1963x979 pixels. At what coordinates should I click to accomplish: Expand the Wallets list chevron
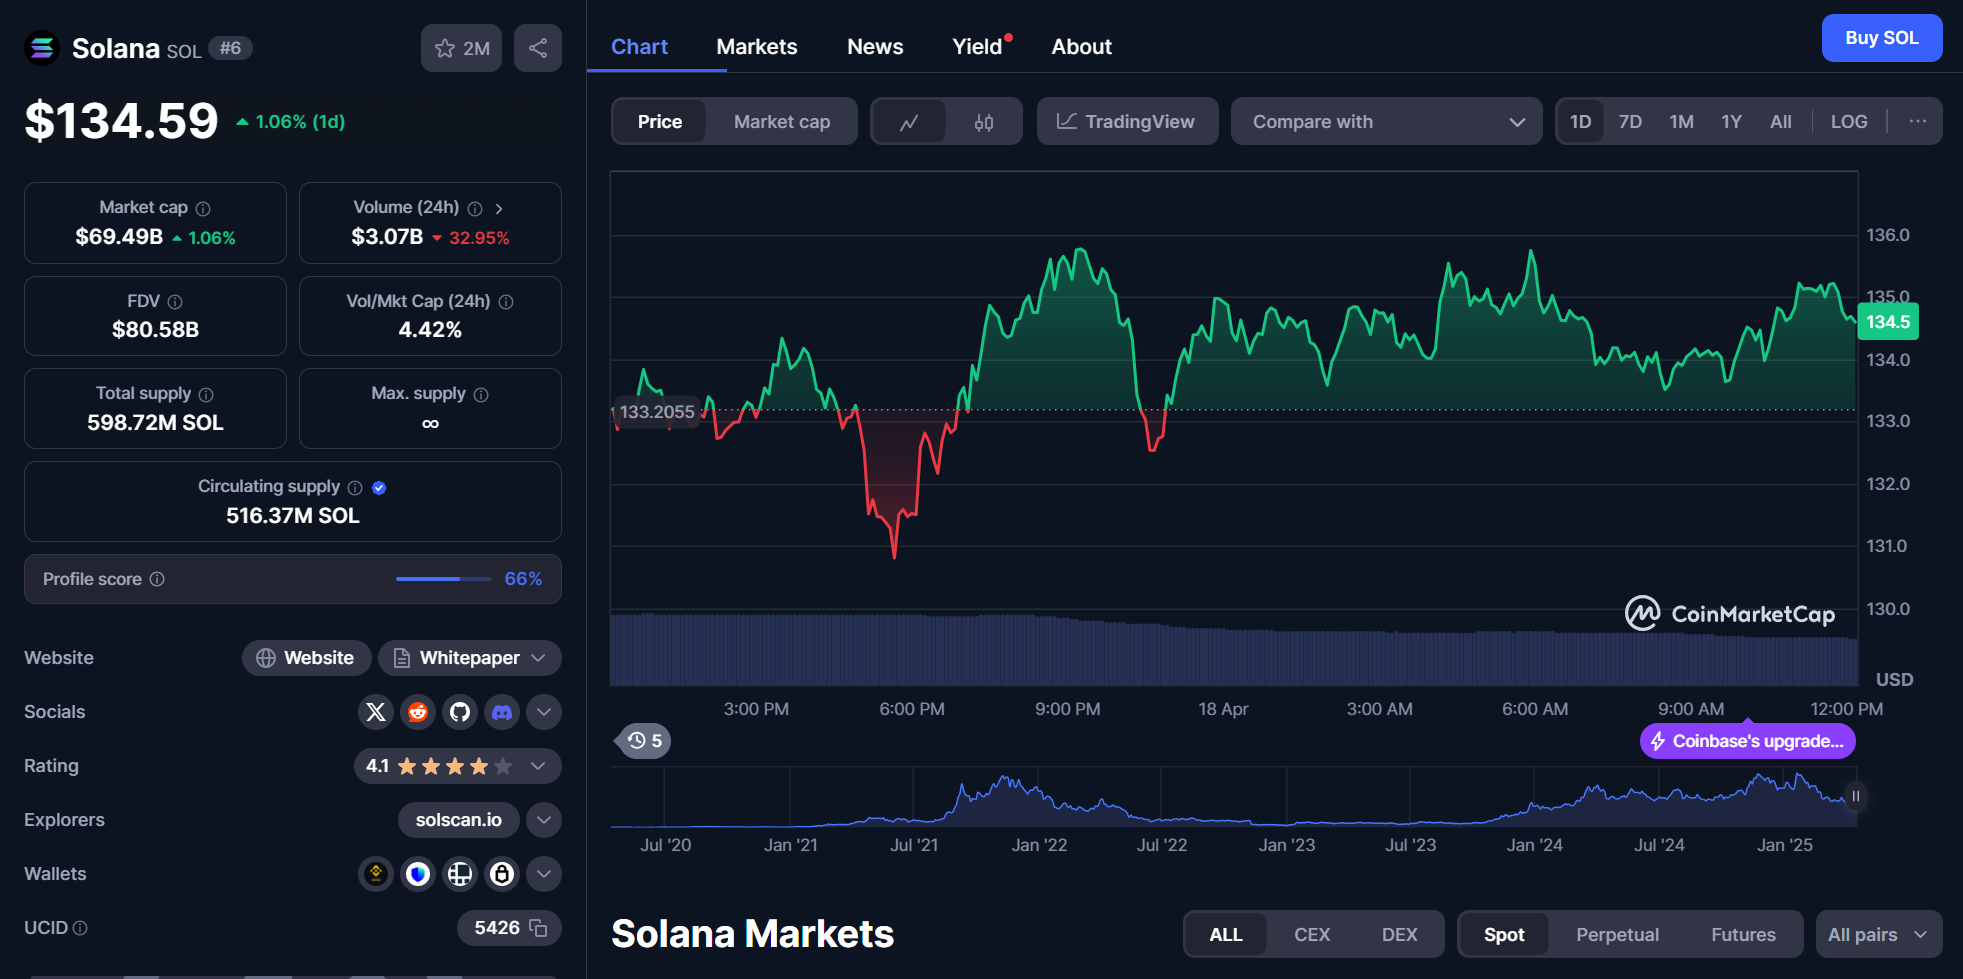click(x=543, y=873)
